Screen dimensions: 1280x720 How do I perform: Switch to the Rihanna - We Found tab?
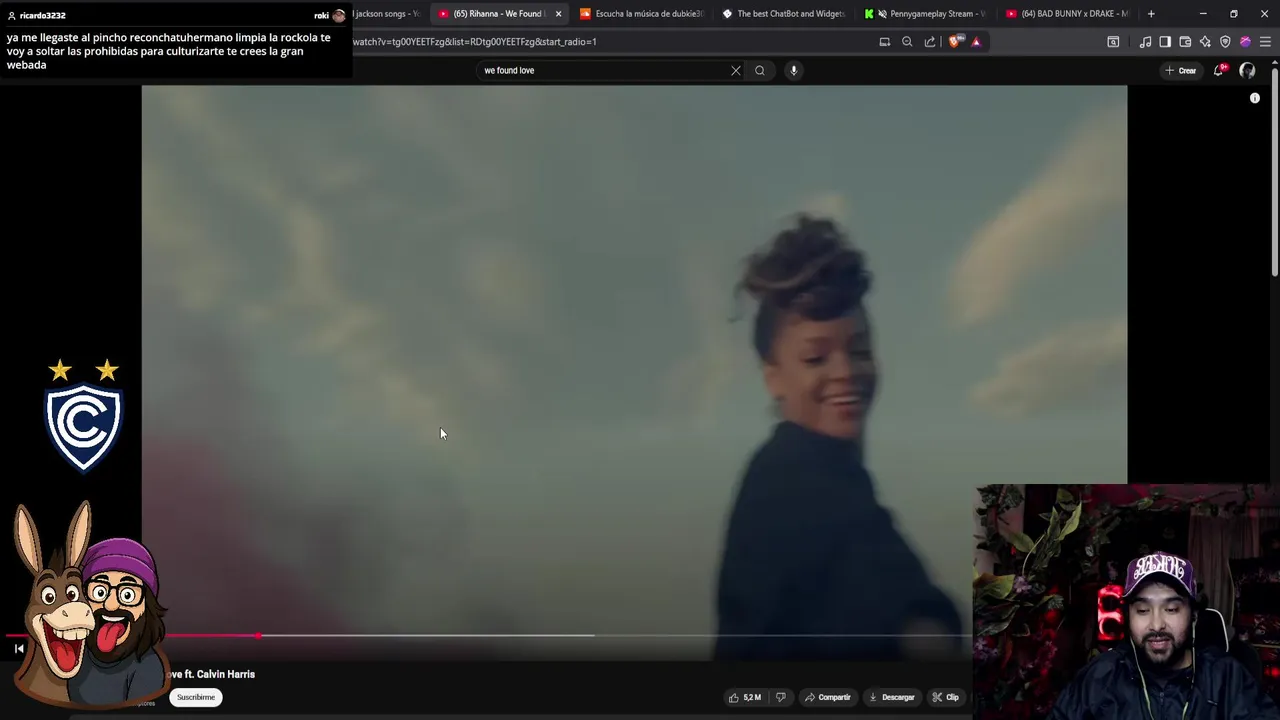497,14
